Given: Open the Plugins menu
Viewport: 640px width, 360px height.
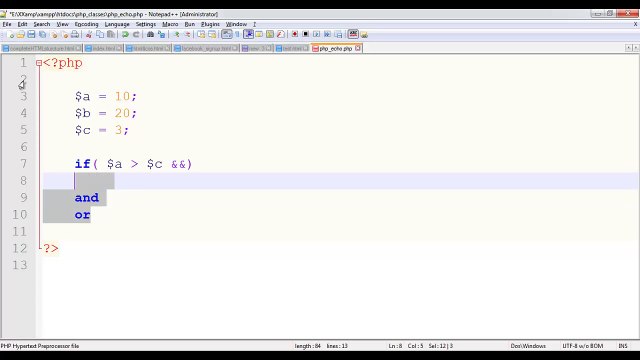Looking at the screenshot, I should 210,24.
